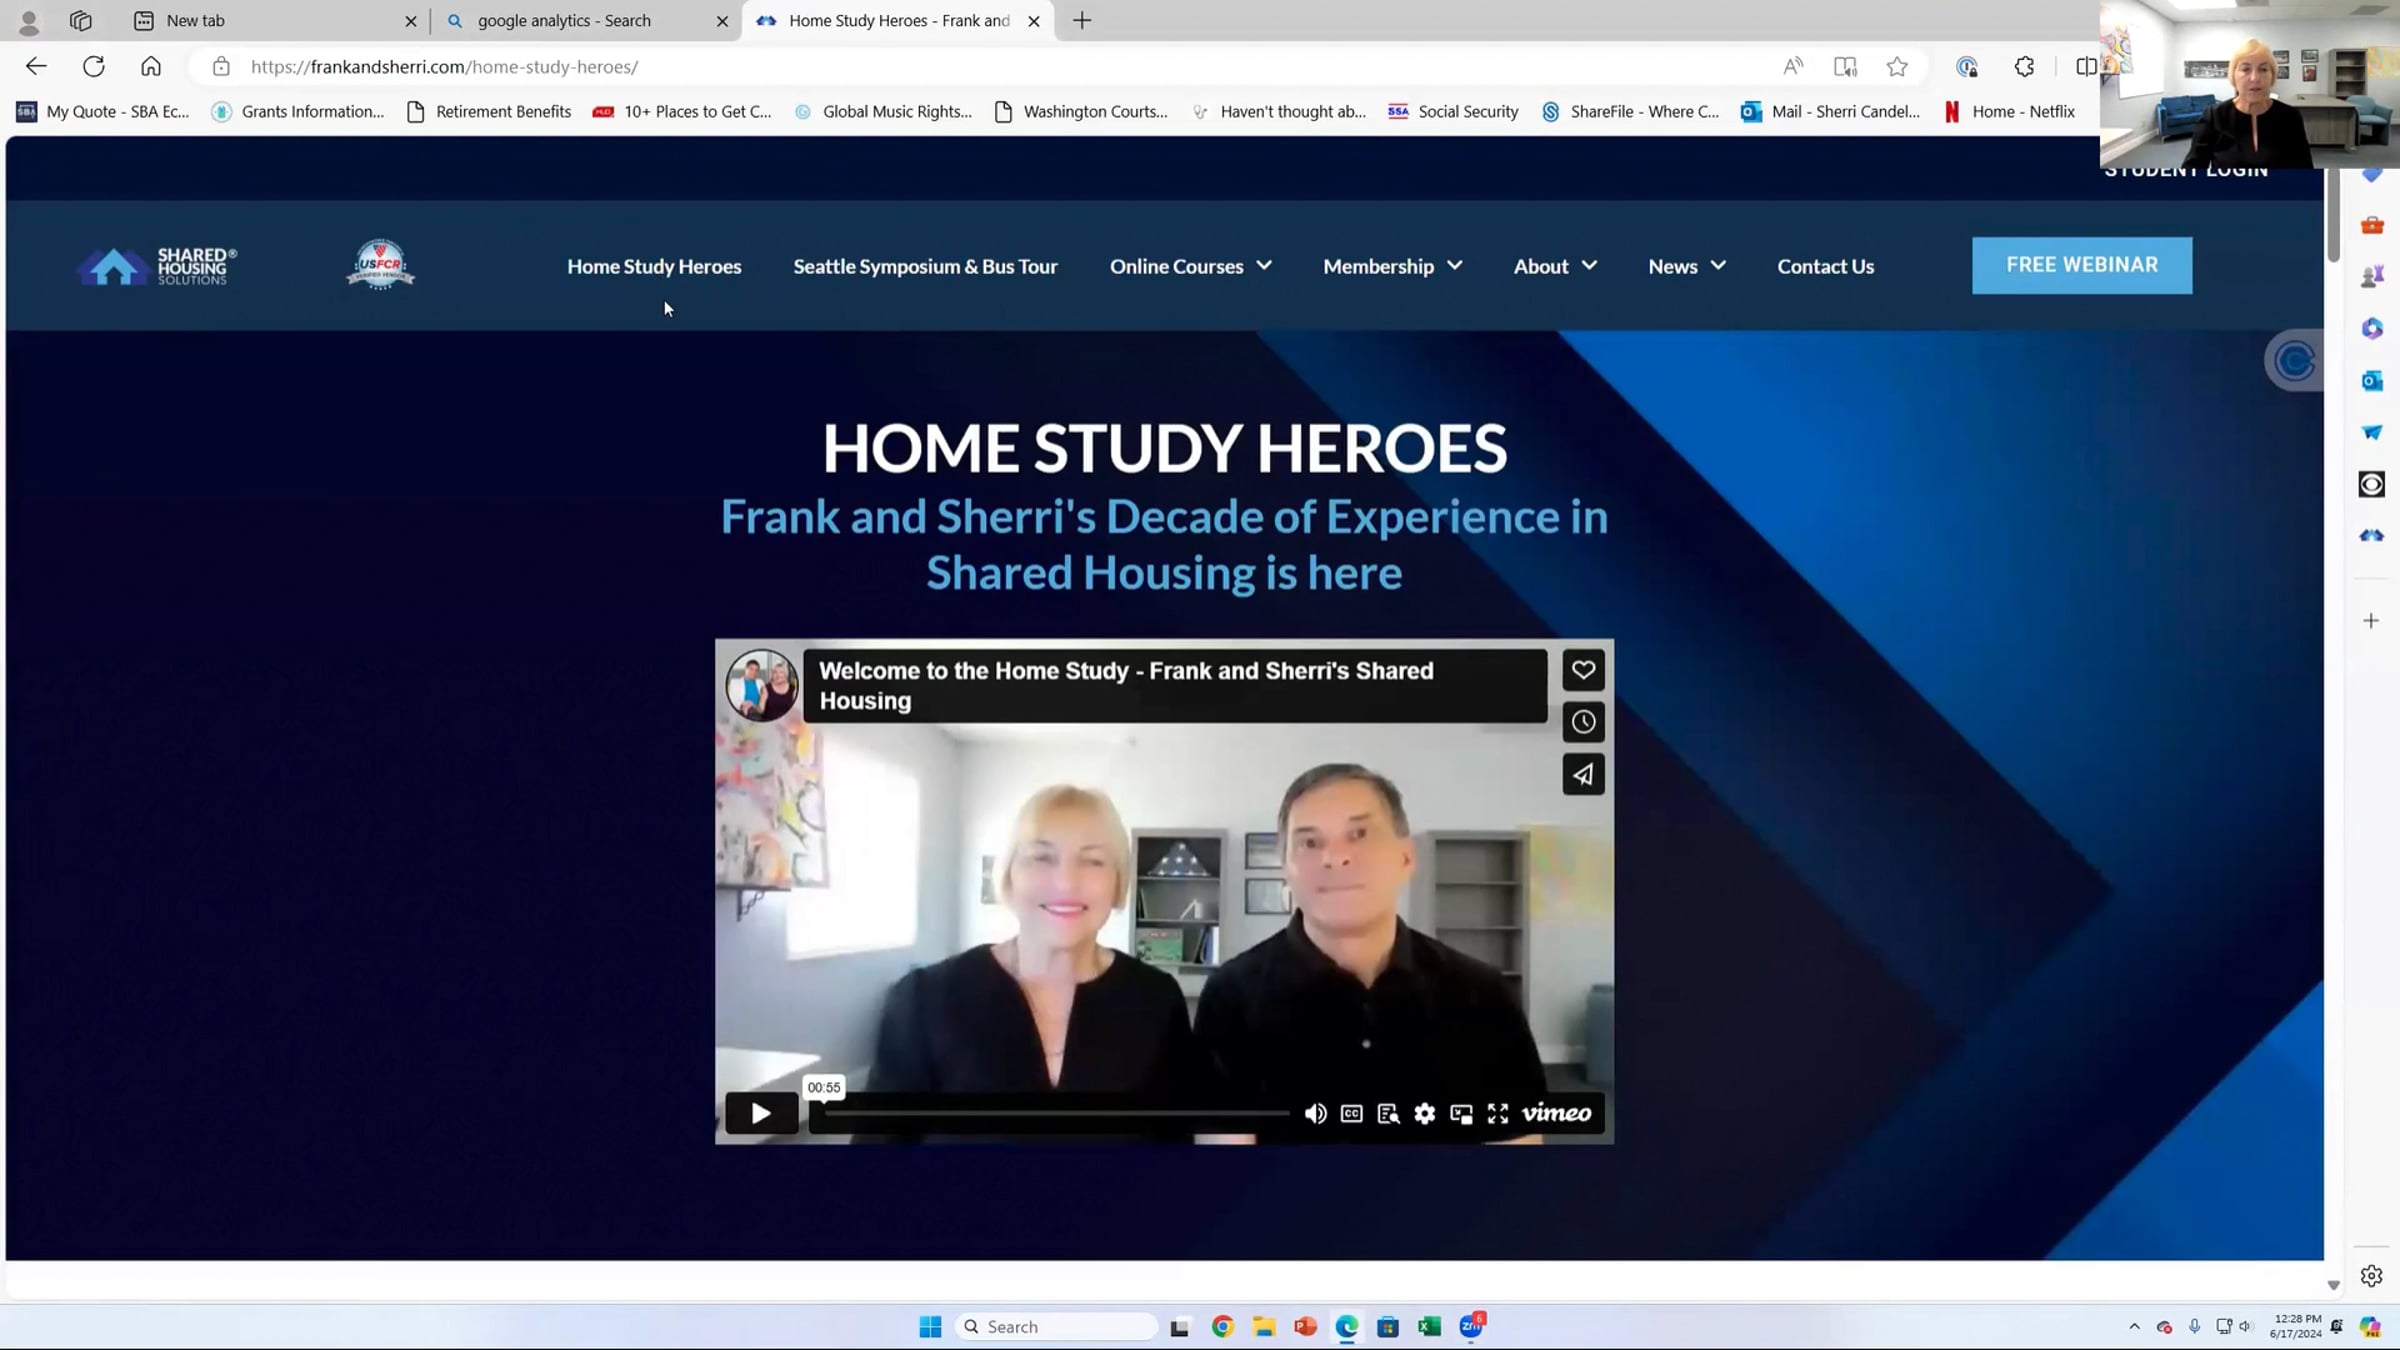The height and width of the screenshot is (1350, 2400).
Task: Add video to Watch Later
Action: [x=1583, y=722]
